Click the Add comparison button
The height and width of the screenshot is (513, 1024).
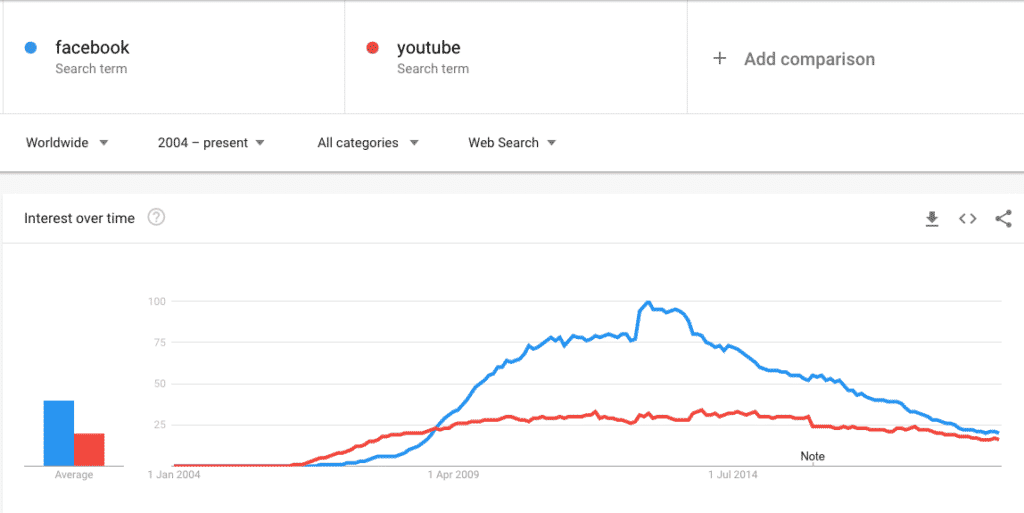[808, 59]
